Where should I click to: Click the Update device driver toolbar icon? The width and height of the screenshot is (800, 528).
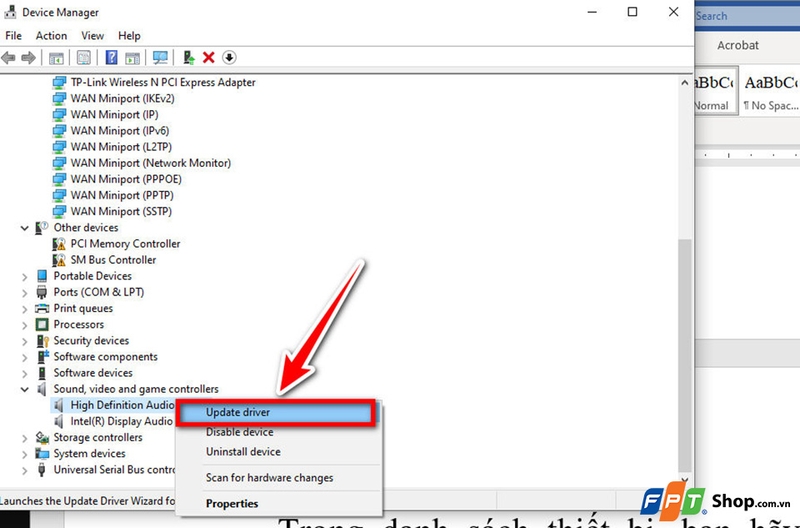(x=189, y=58)
